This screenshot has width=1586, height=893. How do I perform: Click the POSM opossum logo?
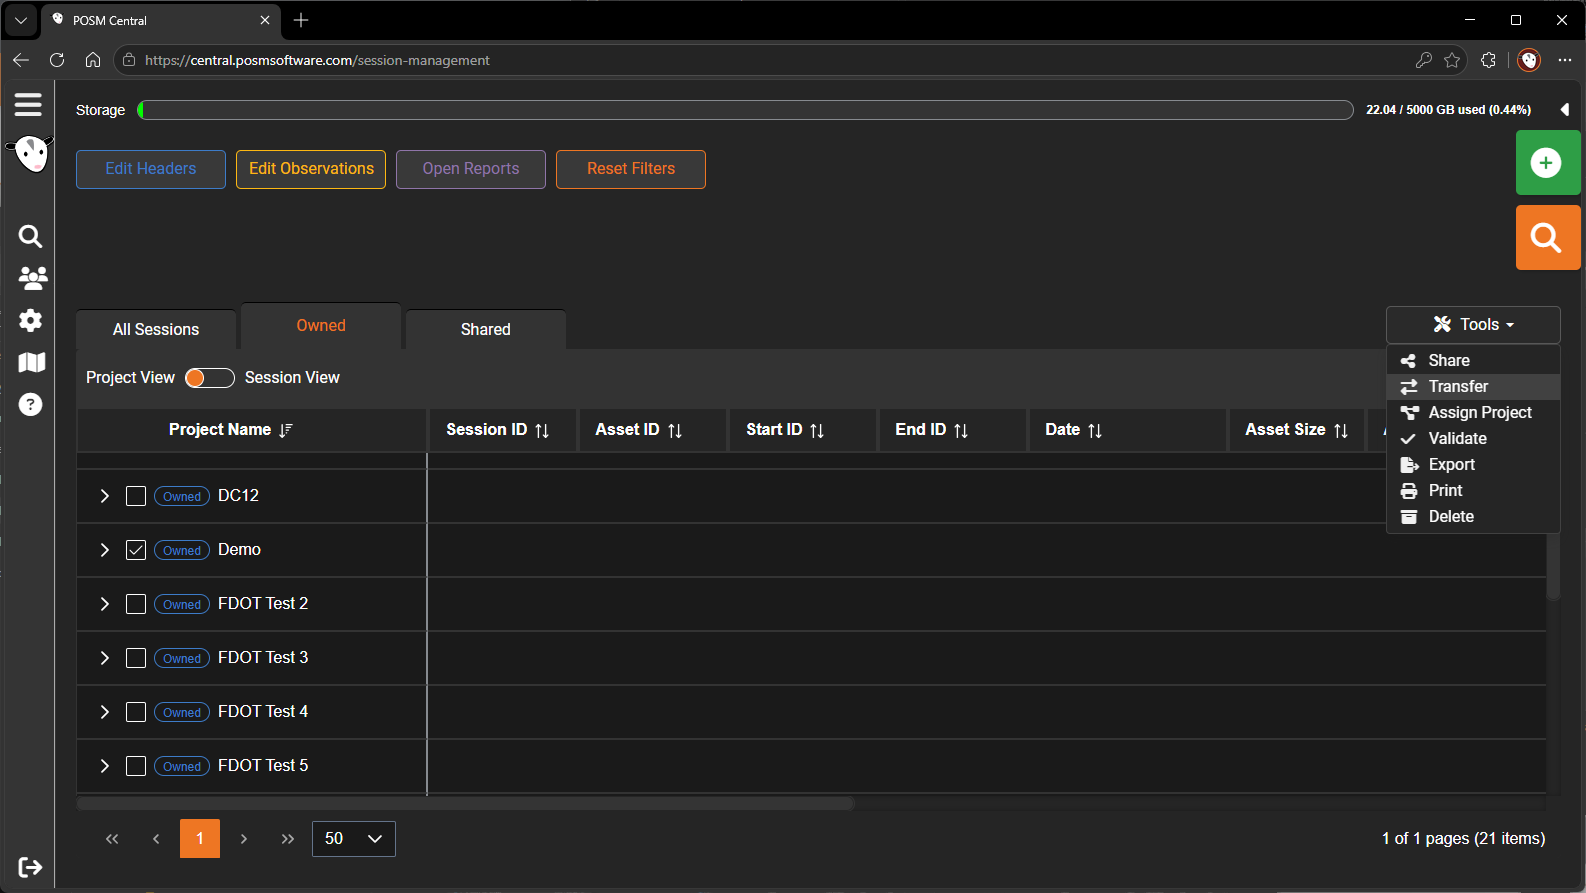coord(31,154)
